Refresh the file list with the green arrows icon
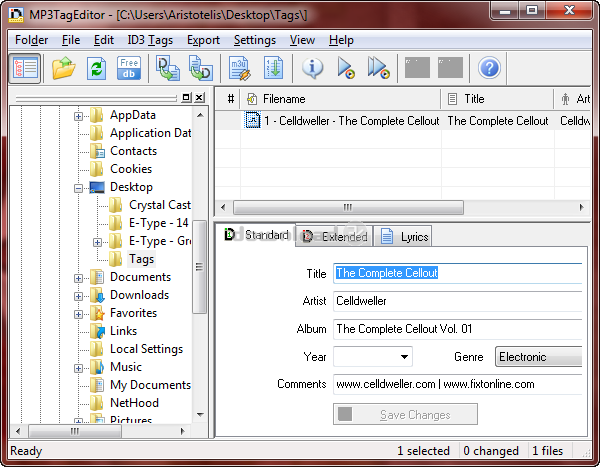The height and width of the screenshot is (467, 600). [x=96, y=69]
